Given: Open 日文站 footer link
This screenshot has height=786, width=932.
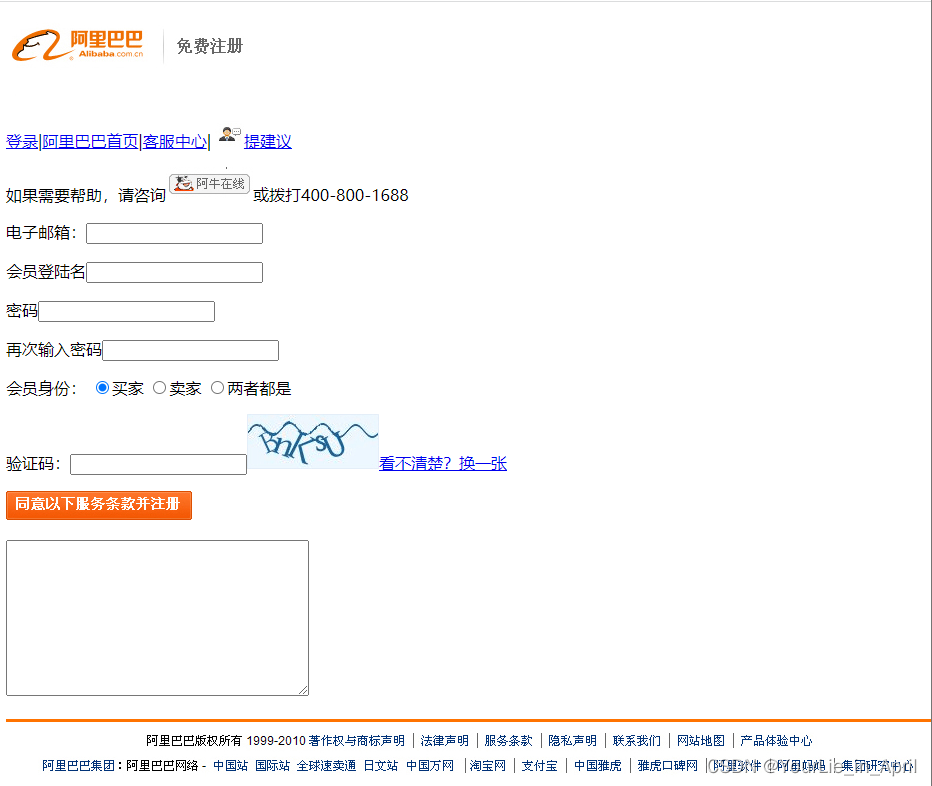Looking at the screenshot, I should tap(381, 765).
